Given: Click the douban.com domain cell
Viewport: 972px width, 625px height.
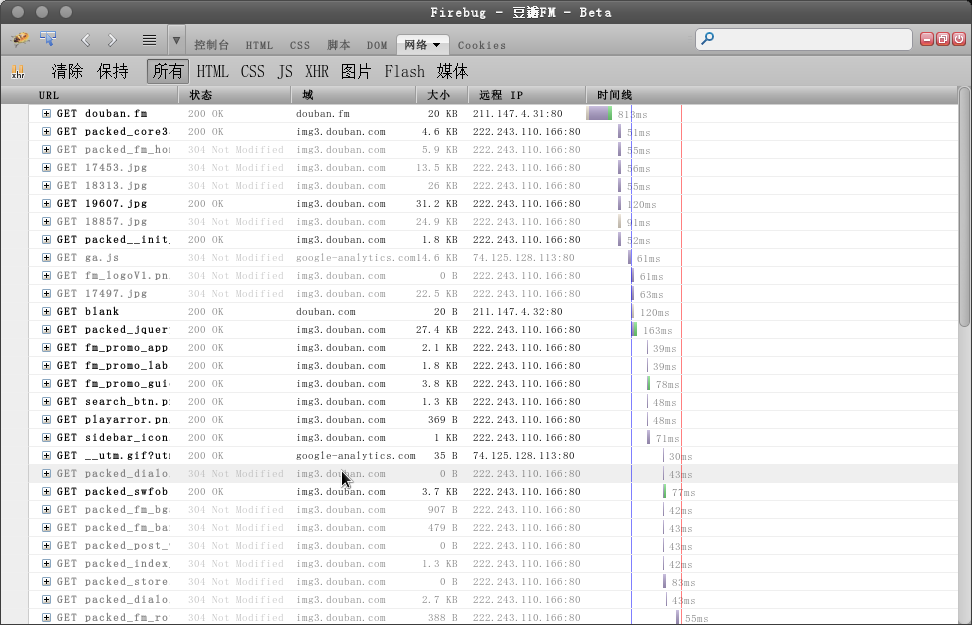Looking at the screenshot, I should 325,311.
